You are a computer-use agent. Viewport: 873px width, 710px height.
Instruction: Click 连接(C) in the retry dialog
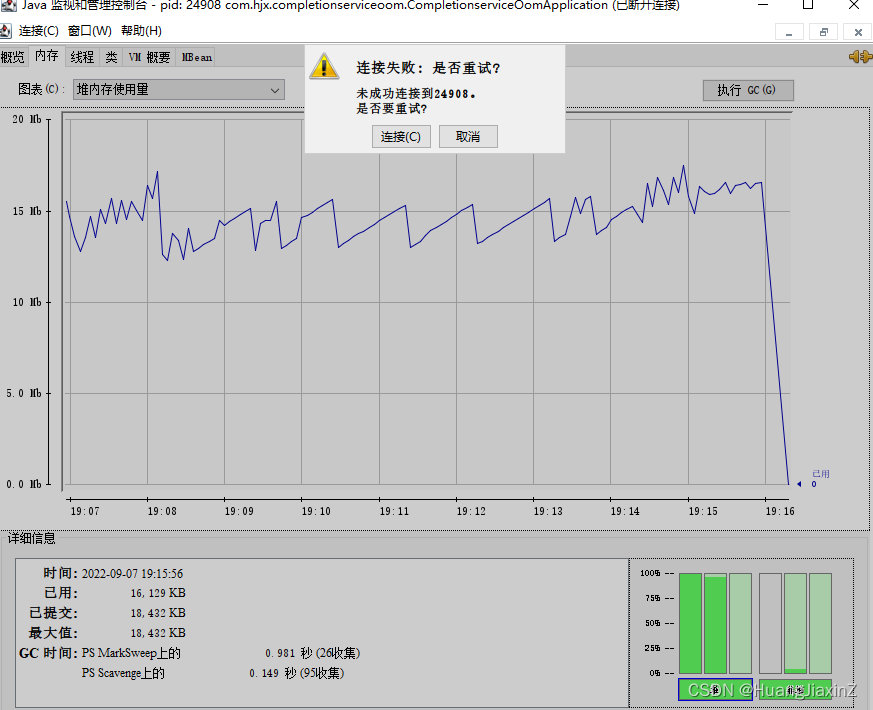(x=401, y=136)
